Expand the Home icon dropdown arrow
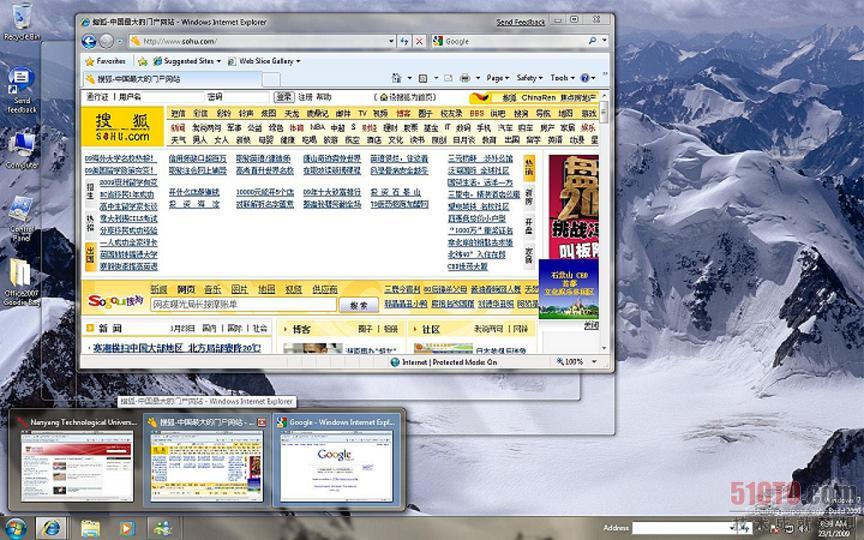The width and height of the screenshot is (864, 540). pos(409,78)
